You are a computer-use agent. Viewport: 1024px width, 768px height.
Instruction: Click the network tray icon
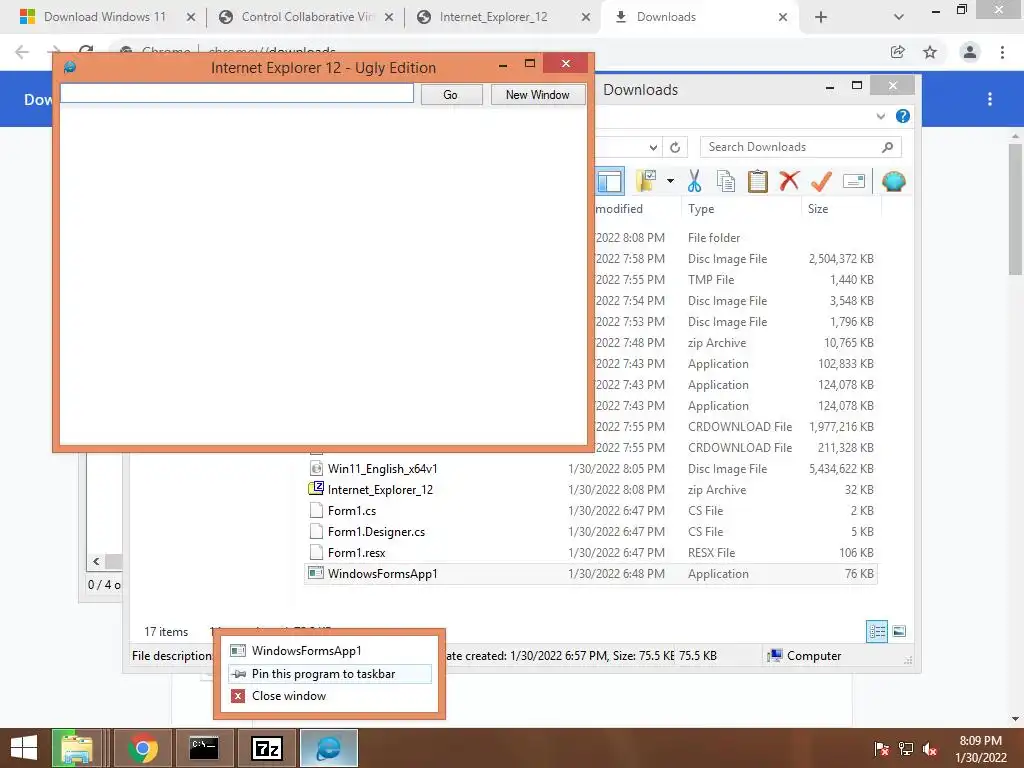(906, 749)
